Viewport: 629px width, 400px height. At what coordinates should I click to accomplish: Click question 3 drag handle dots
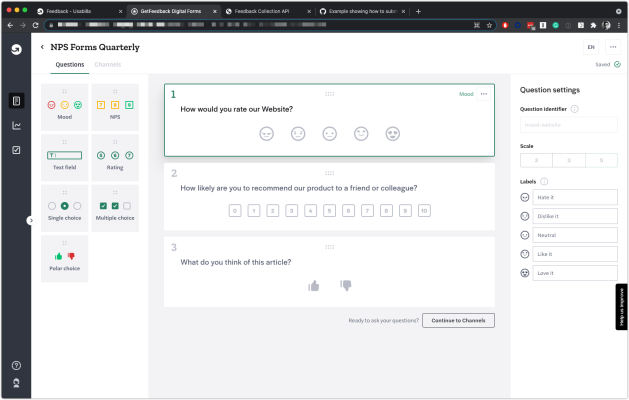coord(329,247)
